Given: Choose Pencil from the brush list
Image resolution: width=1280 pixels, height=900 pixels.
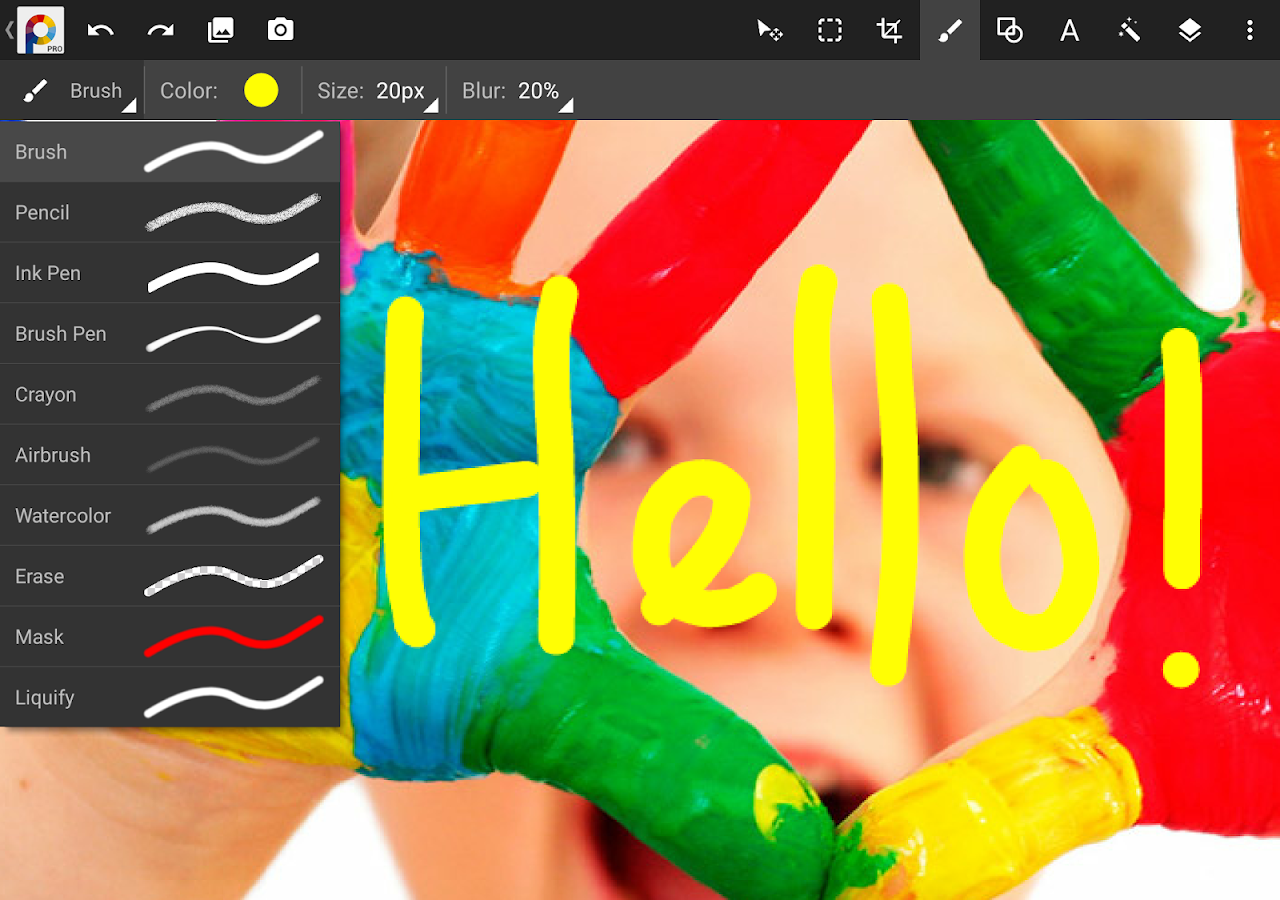Looking at the screenshot, I should coord(170,212).
